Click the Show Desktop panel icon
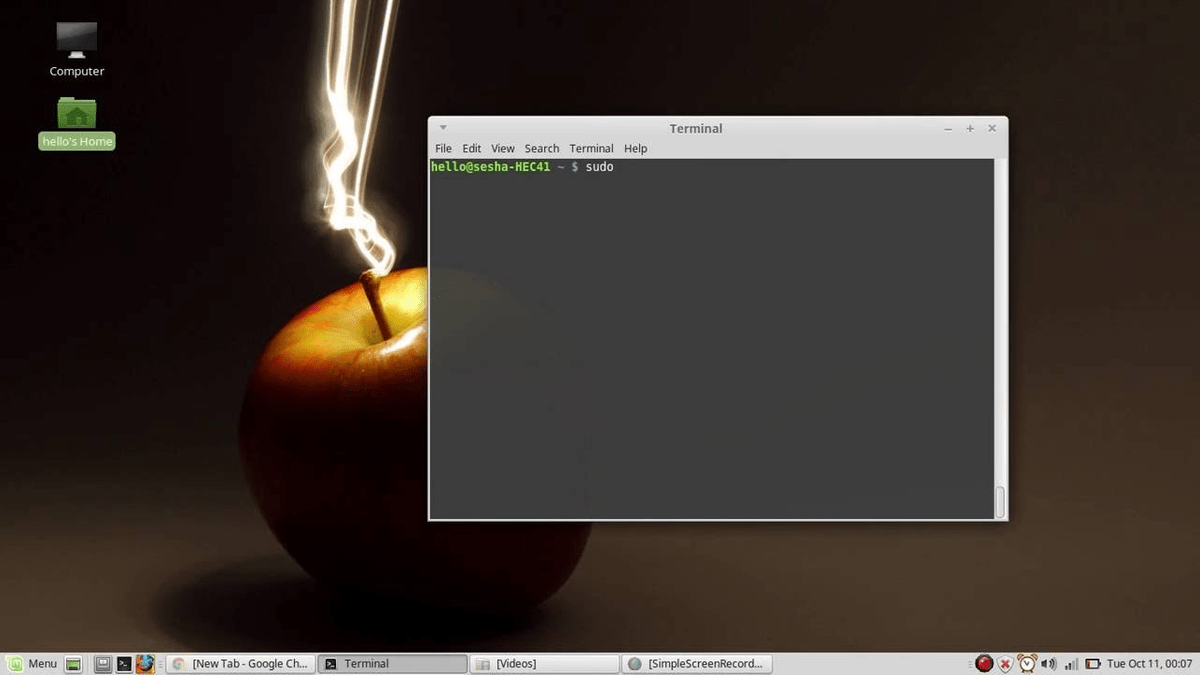 click(x=73, y=664)
